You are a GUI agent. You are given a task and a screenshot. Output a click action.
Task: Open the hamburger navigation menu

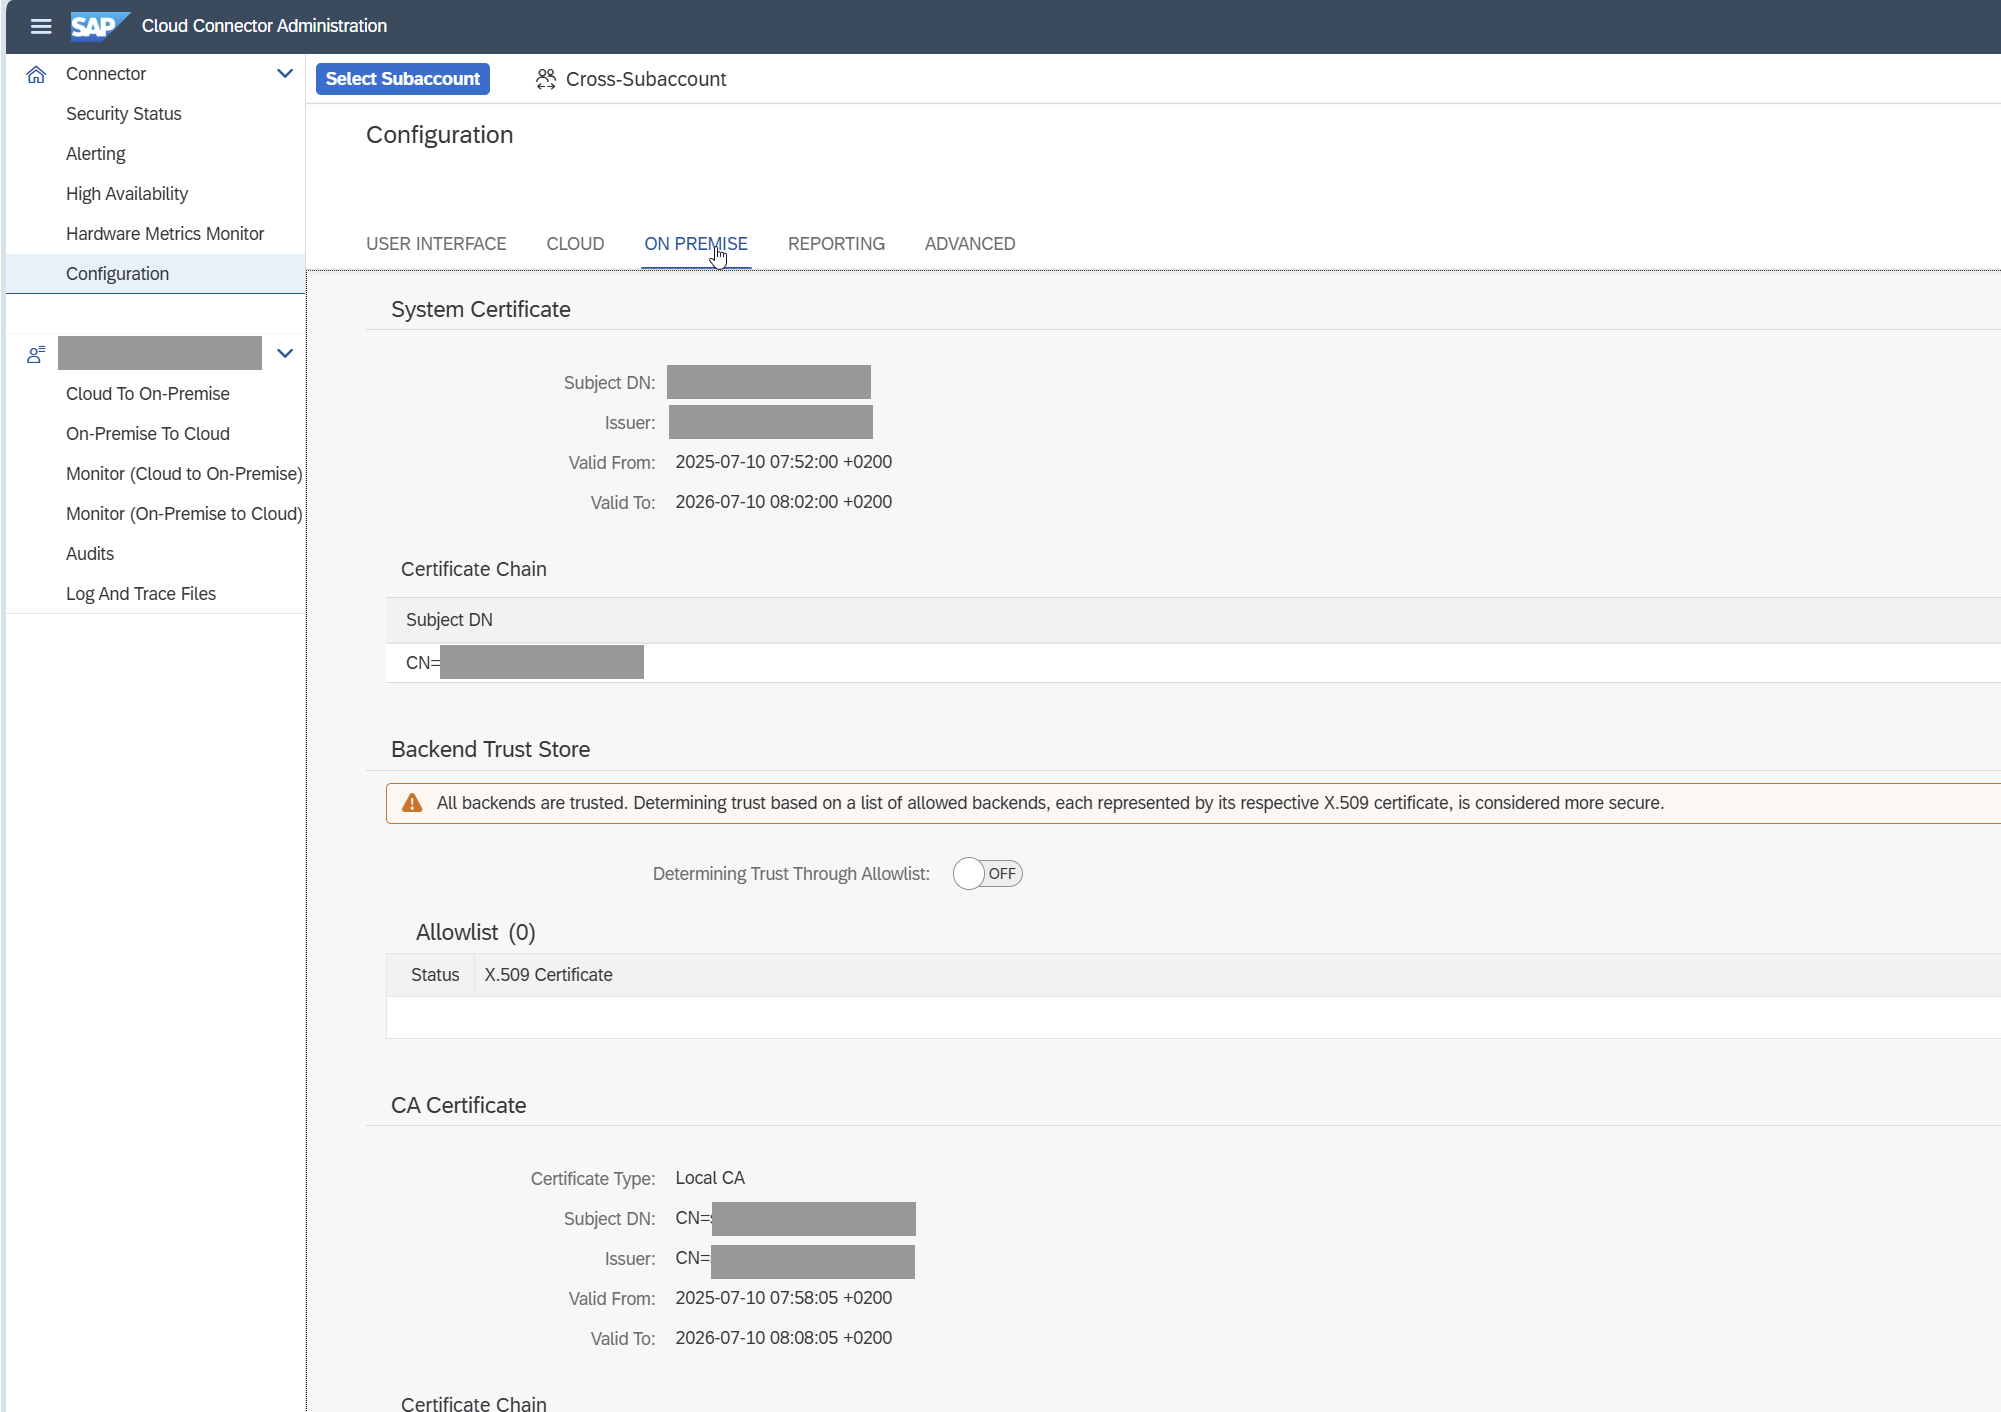coord(41,26)
